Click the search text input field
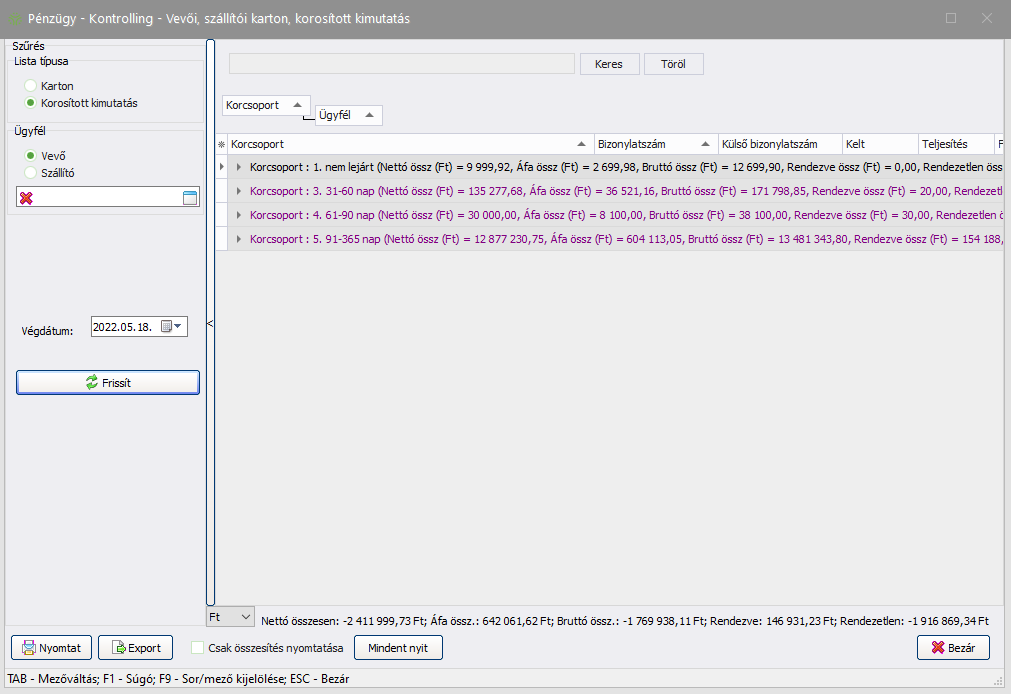This screenshot has height=694, width=1011. (401, 64)
